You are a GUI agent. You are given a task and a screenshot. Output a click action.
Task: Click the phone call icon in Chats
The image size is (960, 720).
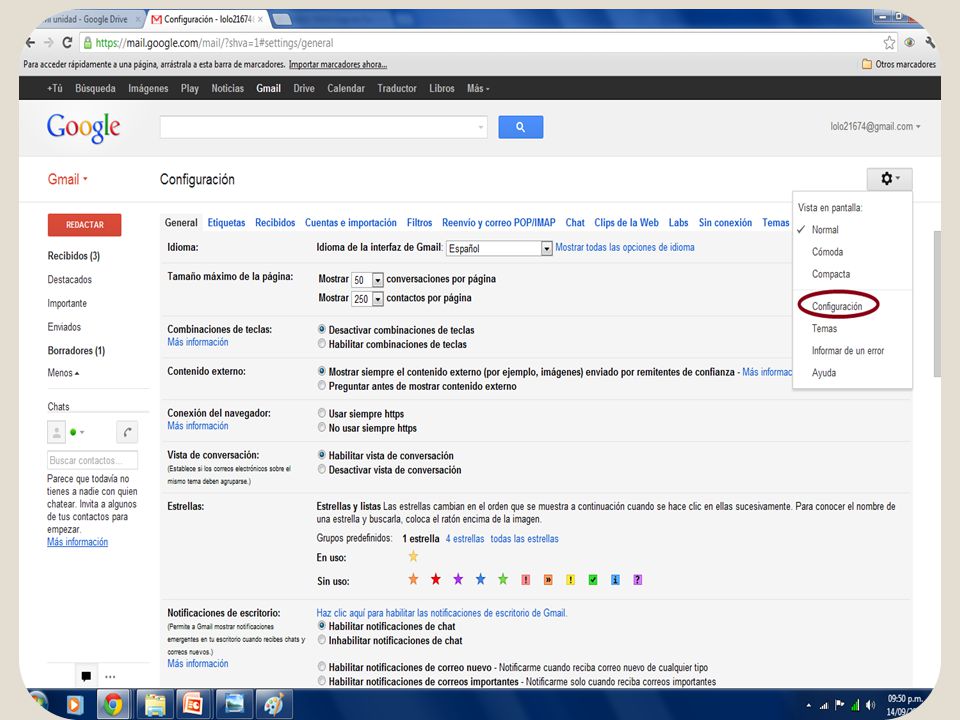[x=127, y=432]
